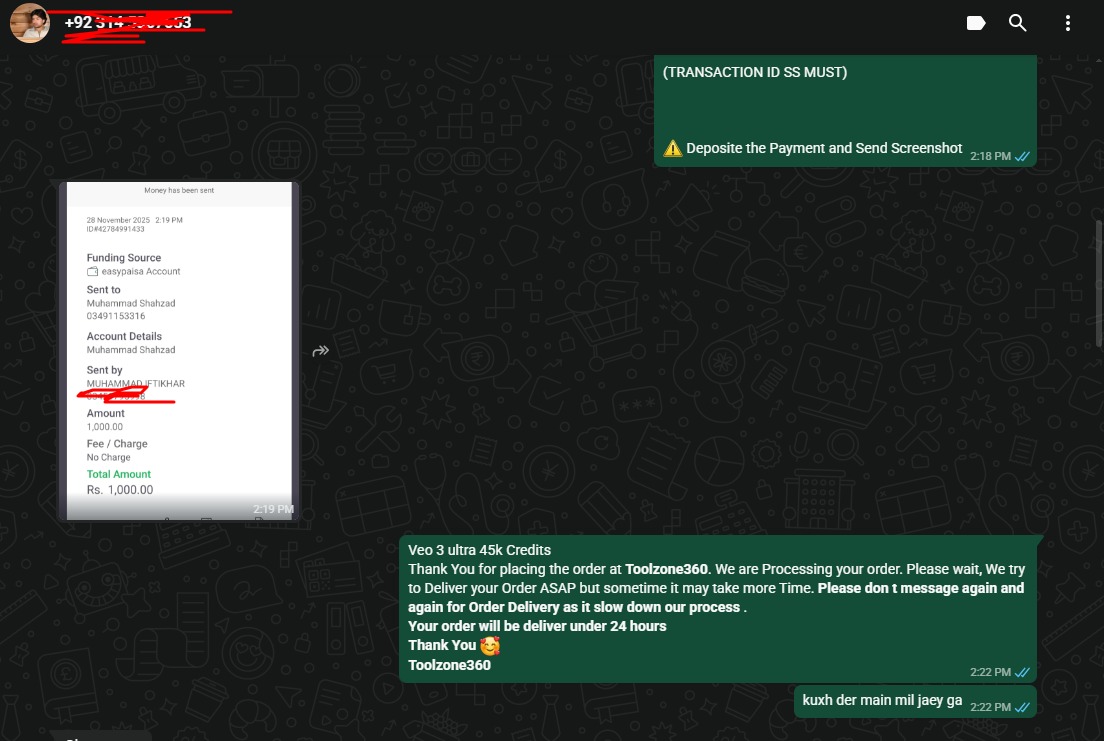Click the '(TRANSACTION ID SS MUST)' message text
Screen dimensions: 1104x741
[x=755, y=72]
